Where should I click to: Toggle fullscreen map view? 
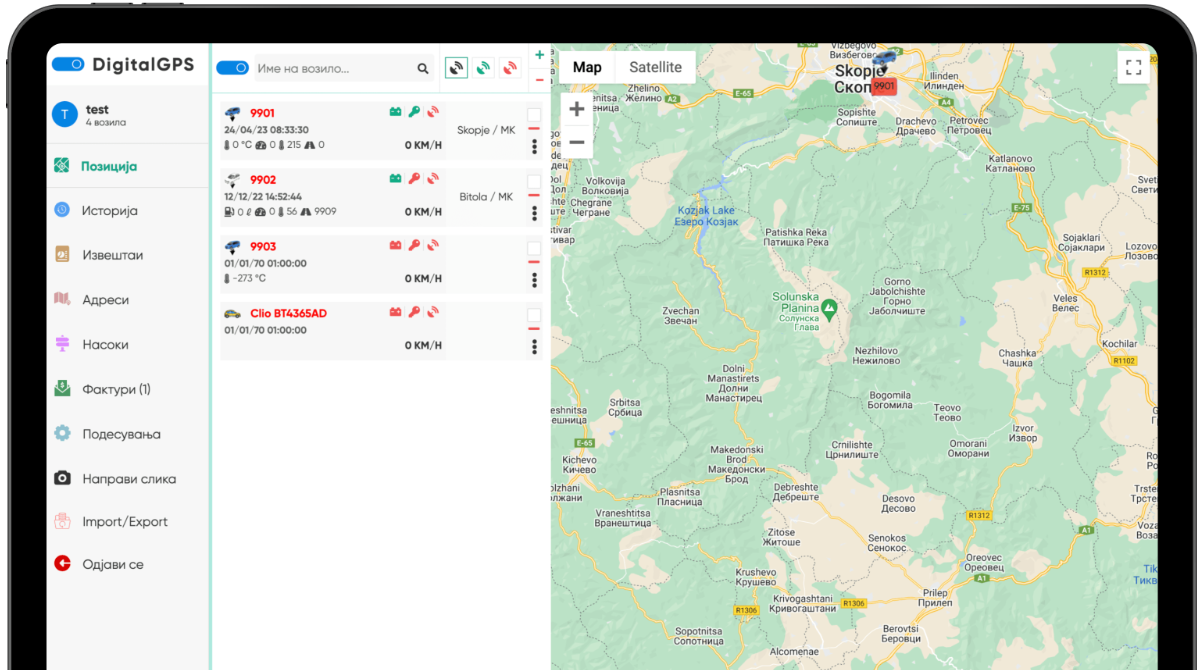[x=1133, y=67]
